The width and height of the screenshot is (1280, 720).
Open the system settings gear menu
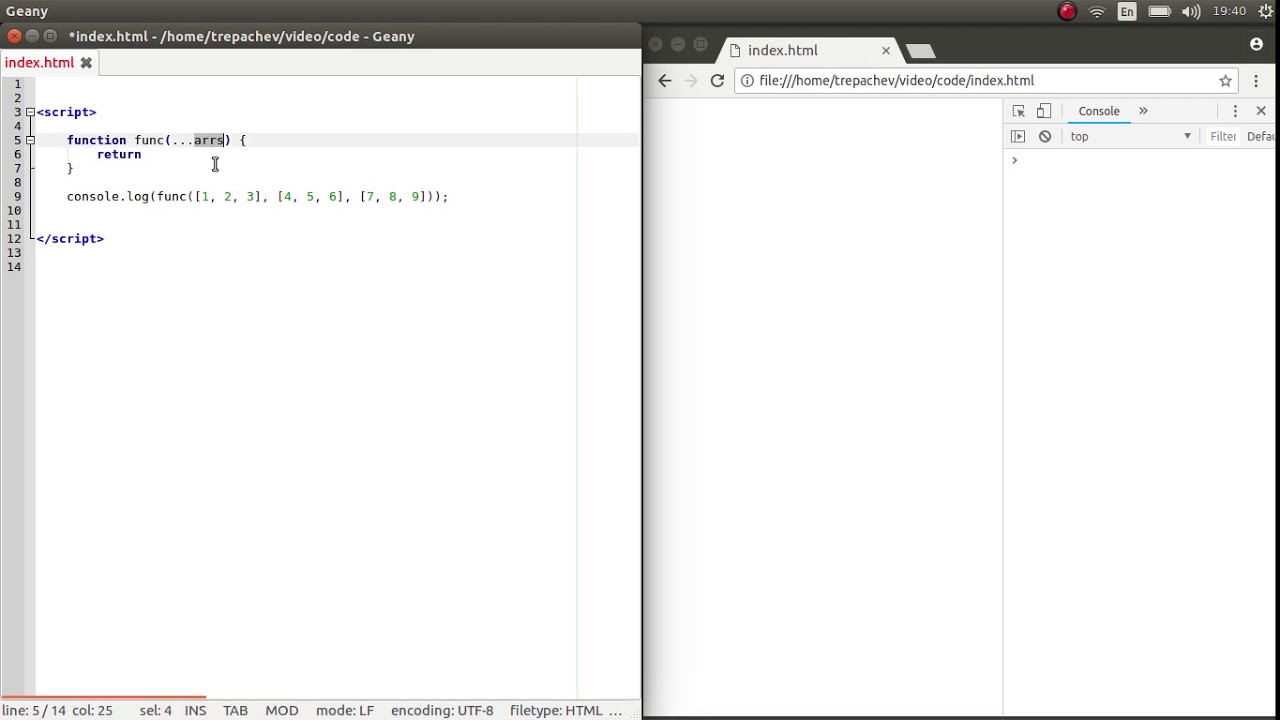coord(1267,12)
